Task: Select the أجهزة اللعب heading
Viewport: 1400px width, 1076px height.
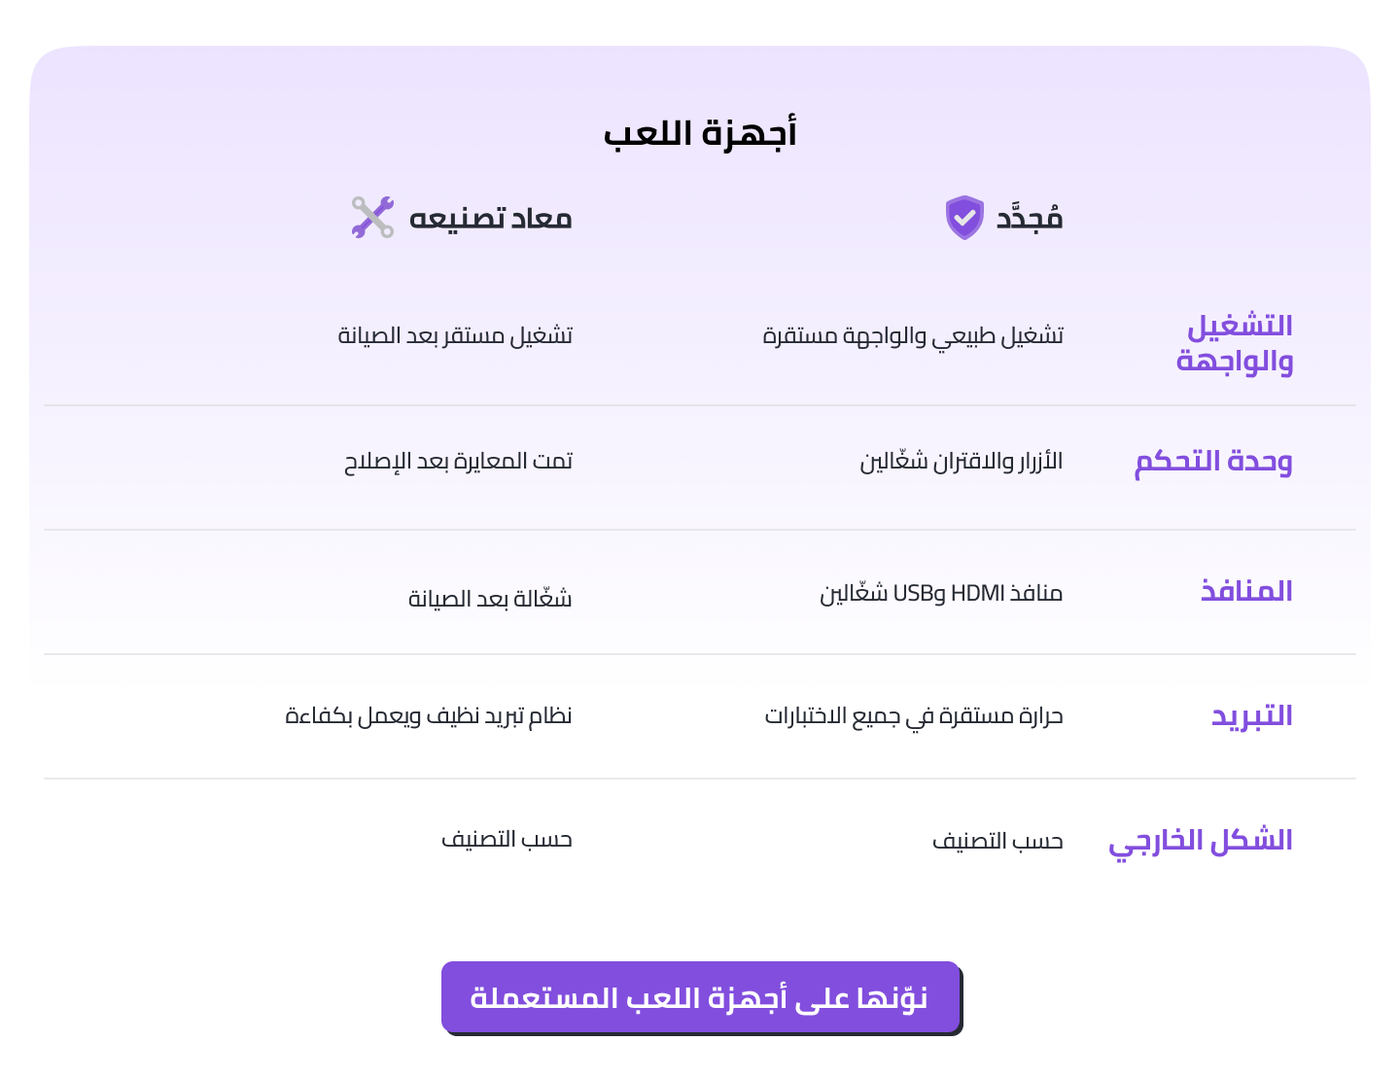Action: pyautogui.click(x=700, y=133)
